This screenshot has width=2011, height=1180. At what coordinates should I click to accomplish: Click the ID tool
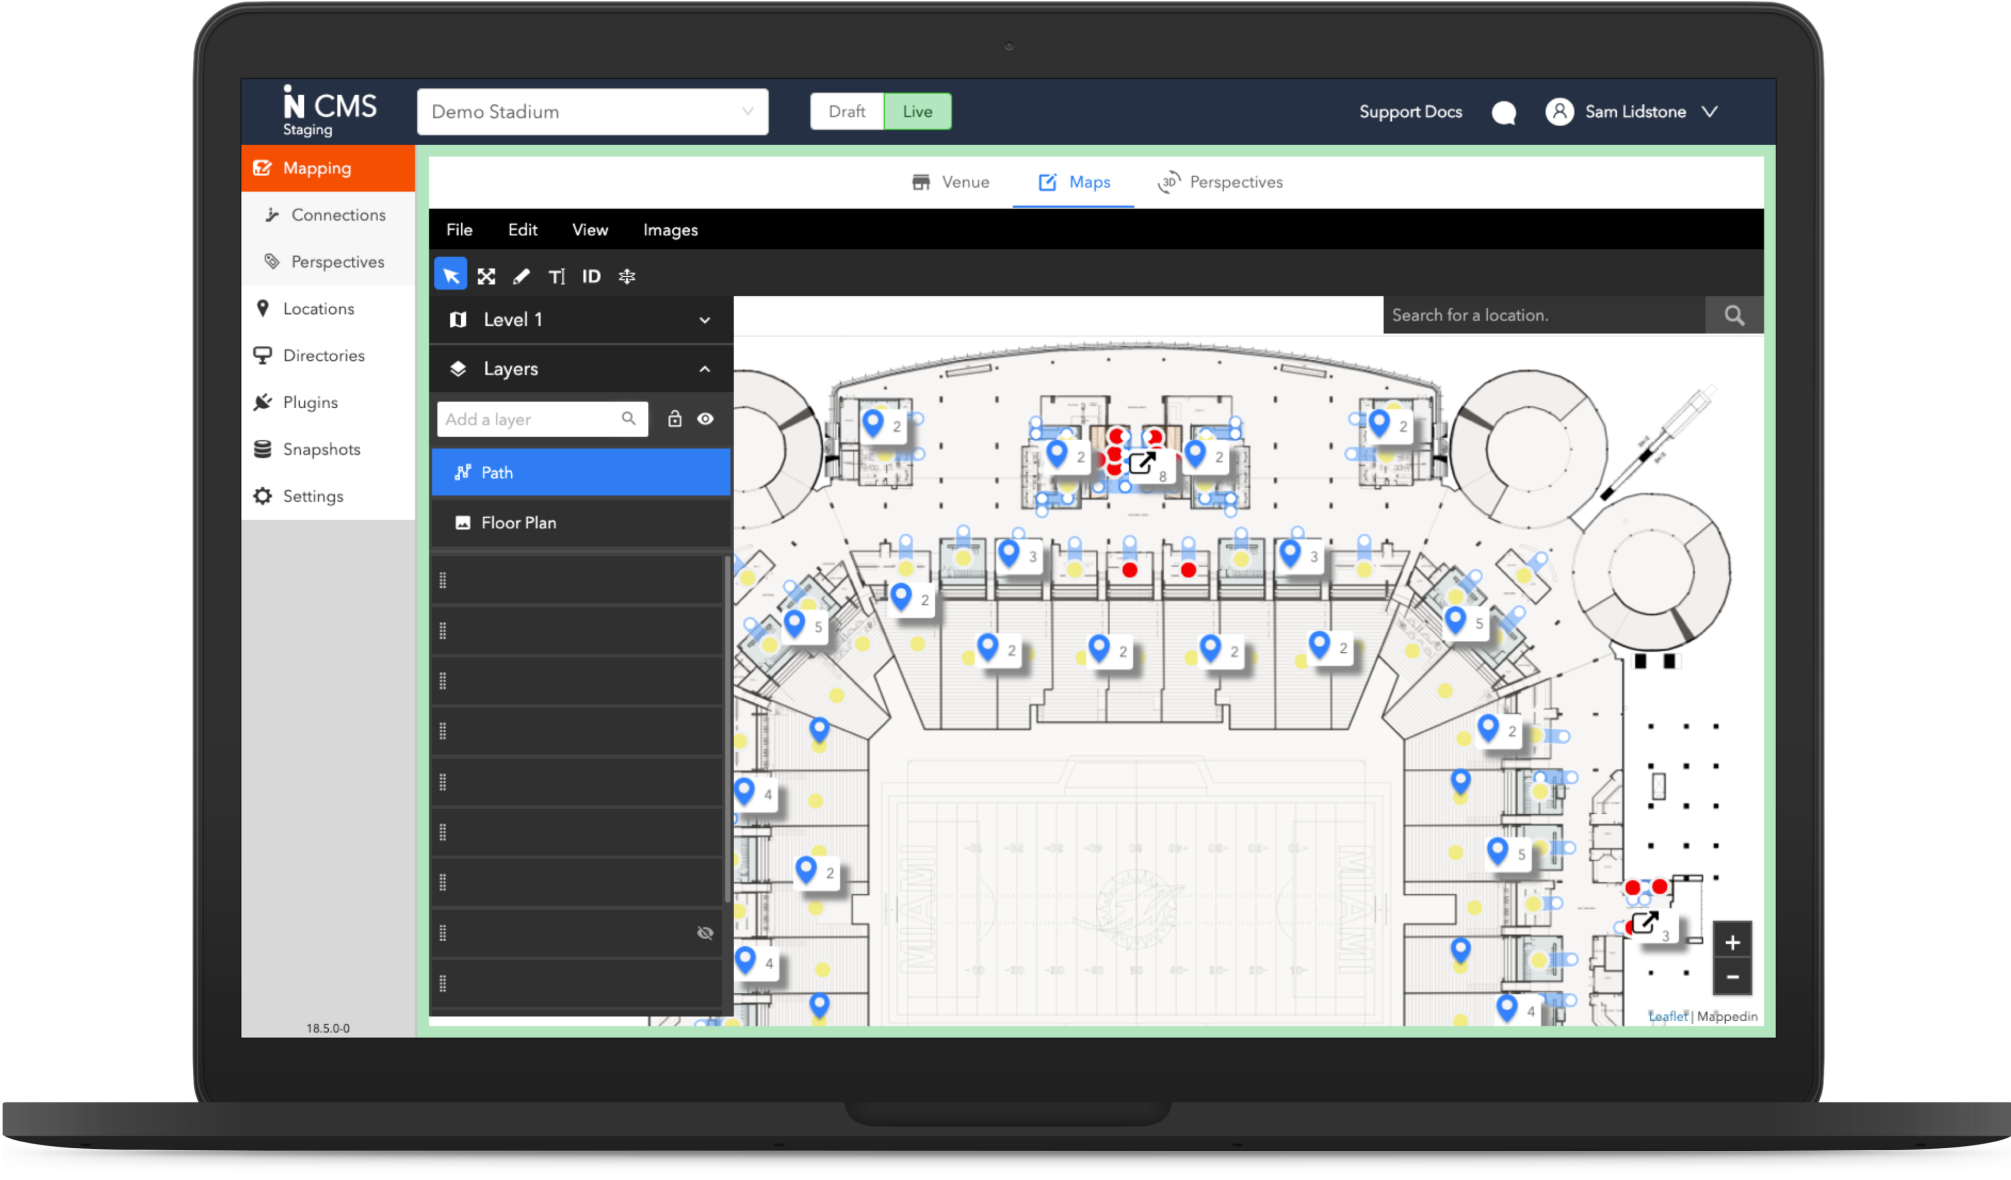(591, 275)
